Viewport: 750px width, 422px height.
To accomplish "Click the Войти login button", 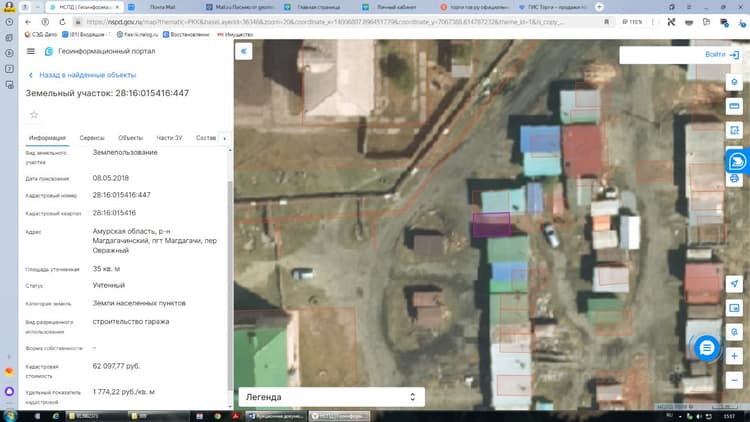I will 721,55.
